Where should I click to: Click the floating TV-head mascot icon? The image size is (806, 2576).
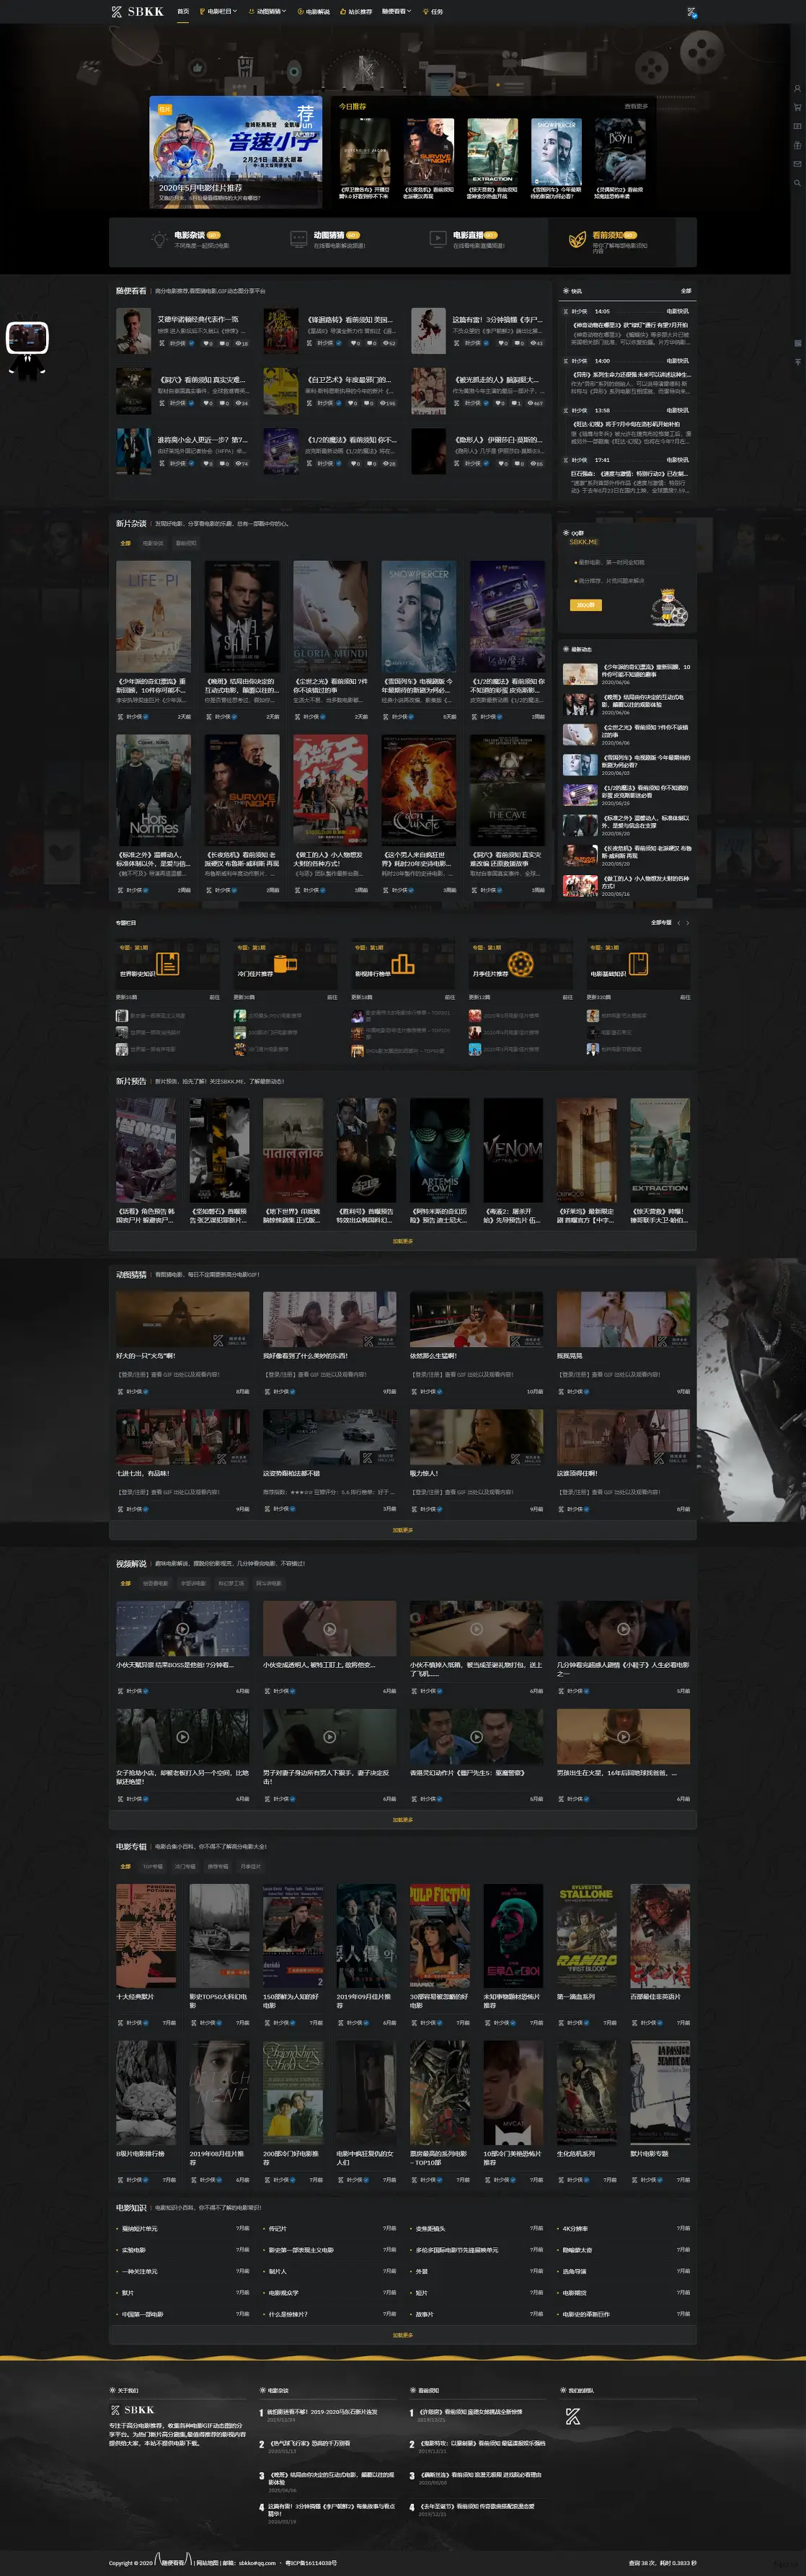click(x=27, y=348)
